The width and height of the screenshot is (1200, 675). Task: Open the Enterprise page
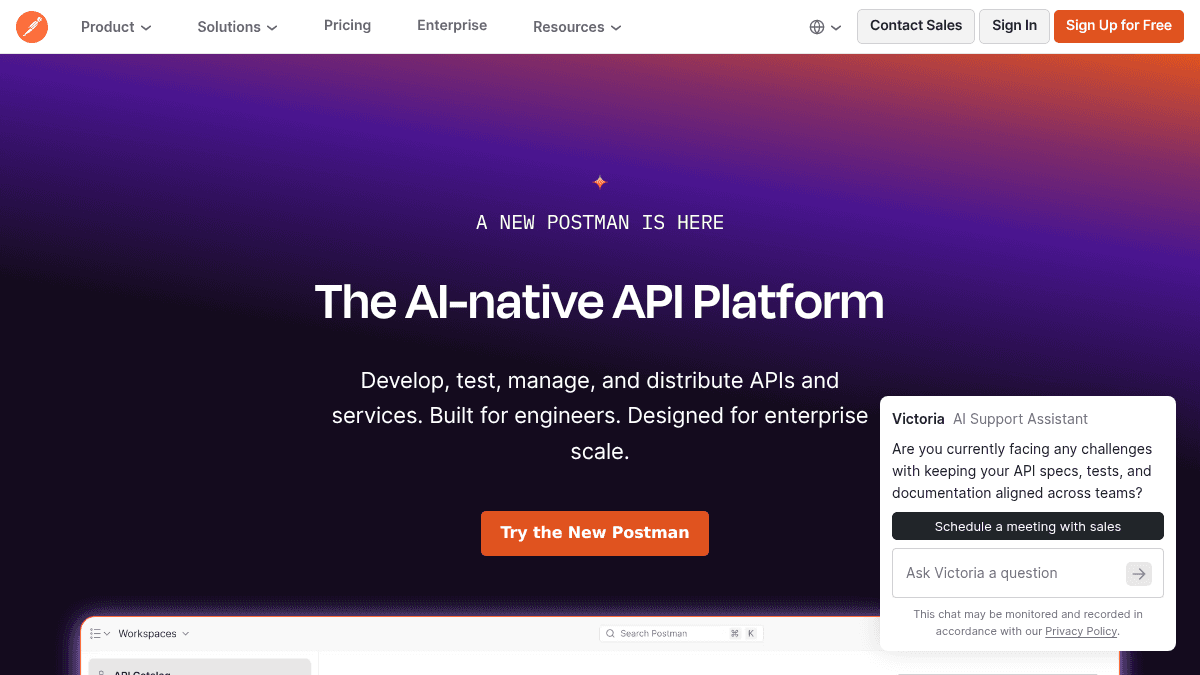point(452,25)
